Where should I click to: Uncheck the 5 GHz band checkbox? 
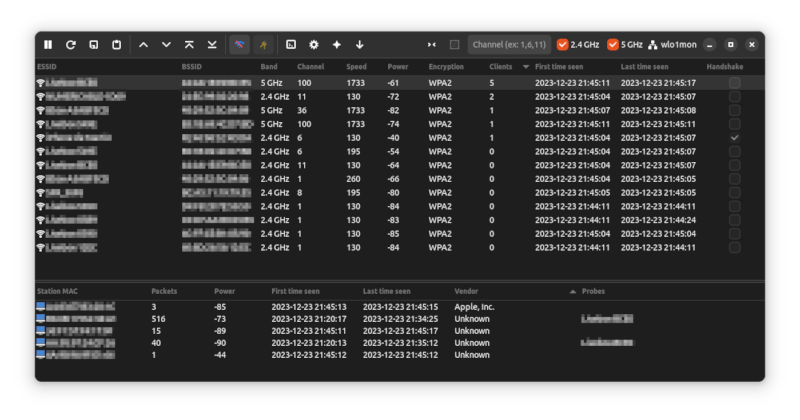click(x=612, y=45)
